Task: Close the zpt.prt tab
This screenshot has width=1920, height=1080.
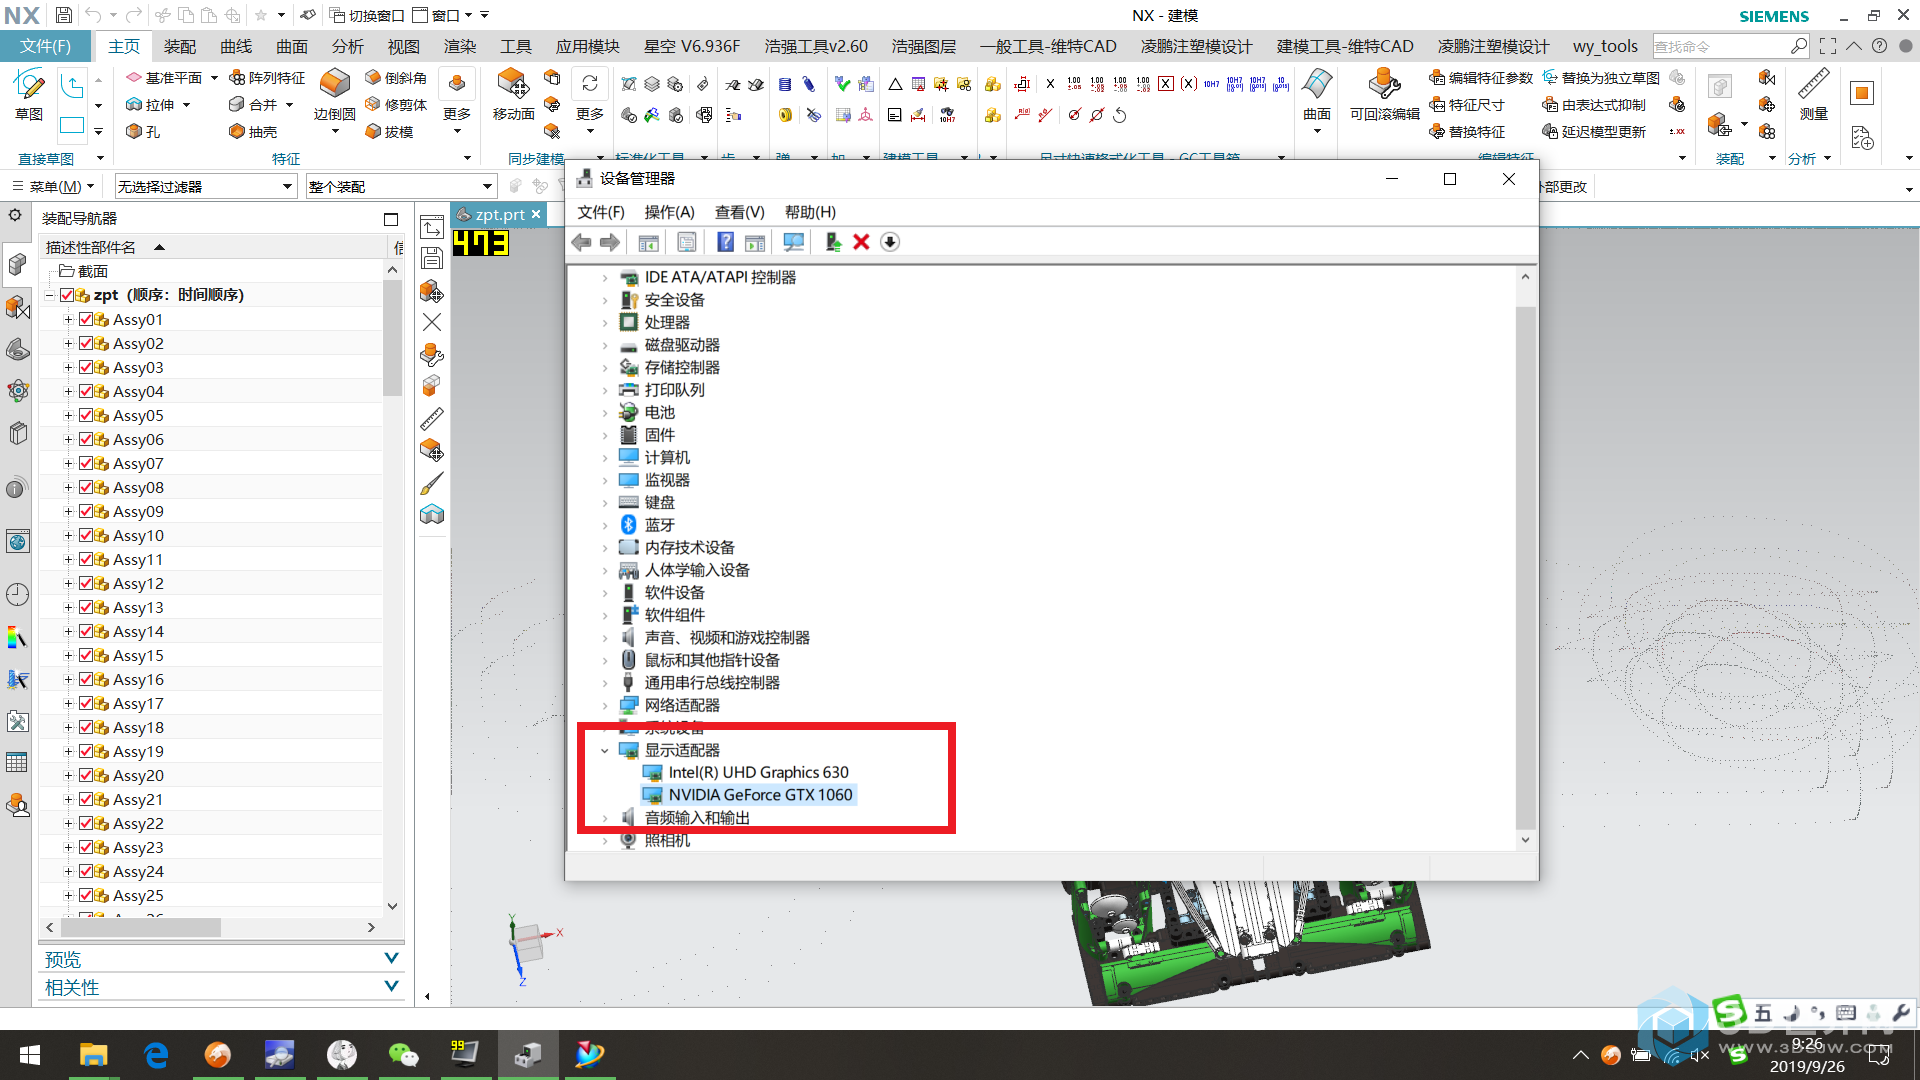Action: 536,214
